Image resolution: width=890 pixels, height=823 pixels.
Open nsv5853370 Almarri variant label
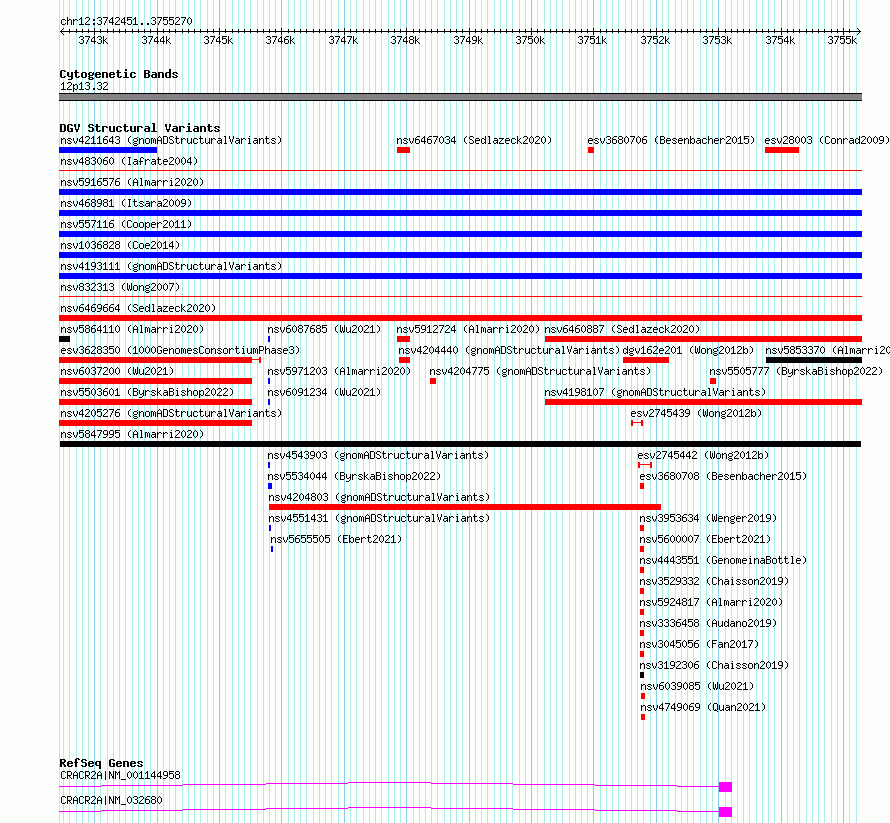coord(827,350)
